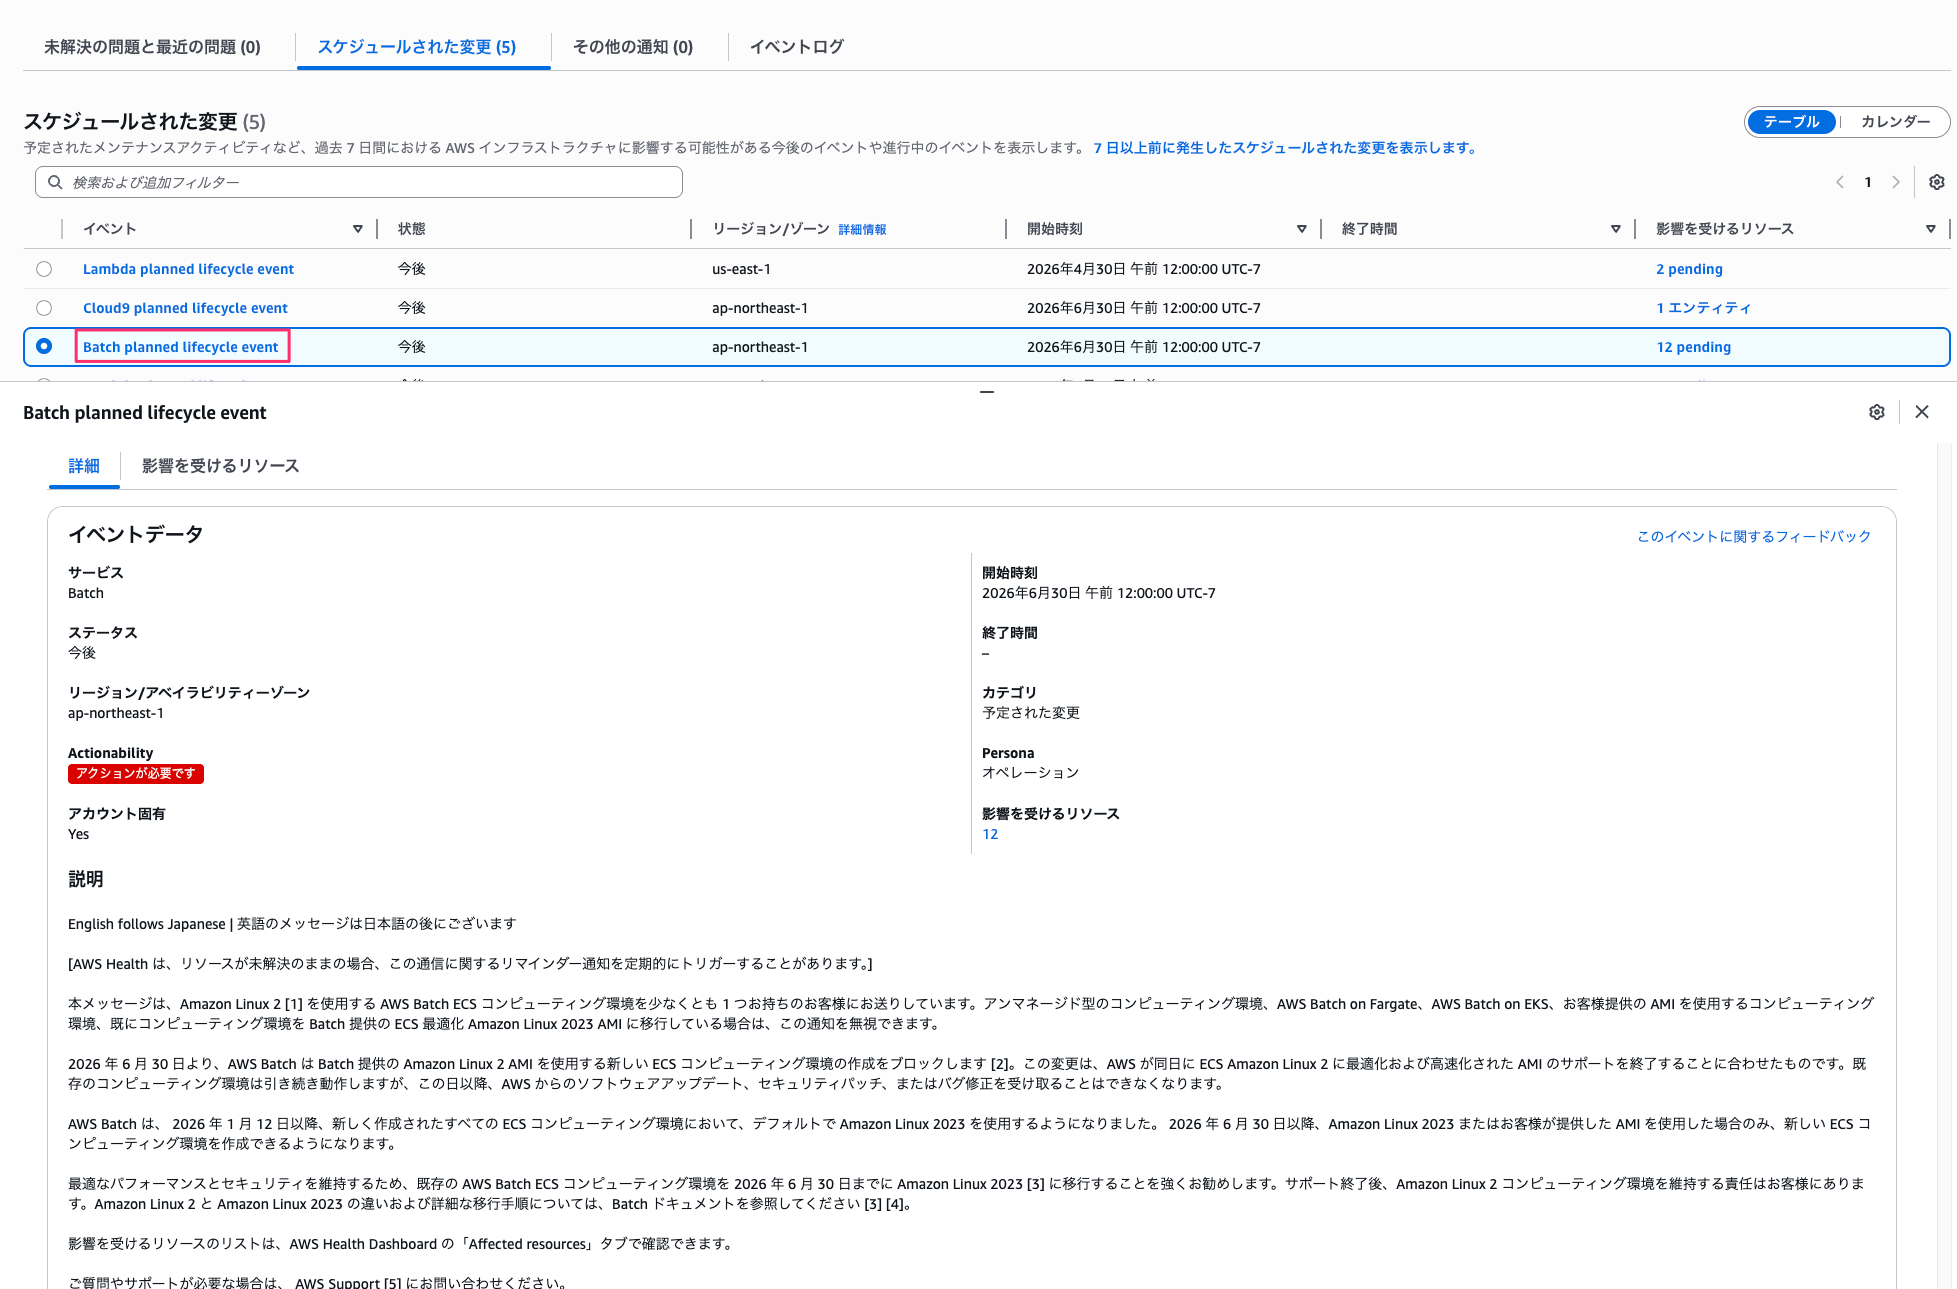The height and width of the screenshot is (1289, 1957).
Task: Collapse the detail panel with the minimize dash
Action: [986, 392]
